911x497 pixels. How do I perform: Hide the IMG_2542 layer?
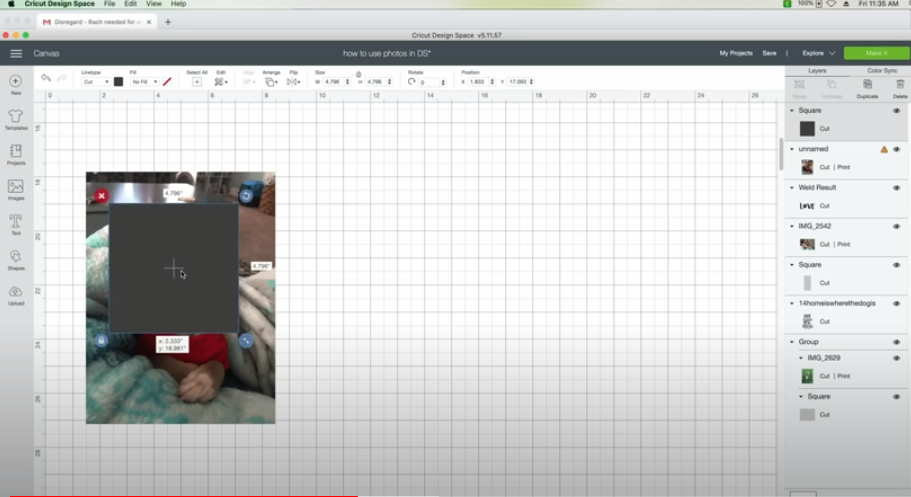click(896, 226)
